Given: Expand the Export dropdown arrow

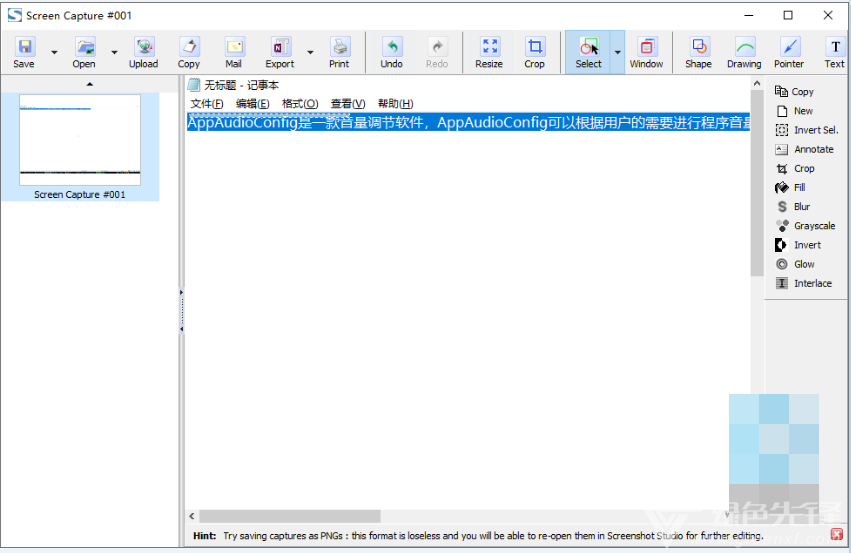Looking at the screenshot, I should (x=310, y=53).
